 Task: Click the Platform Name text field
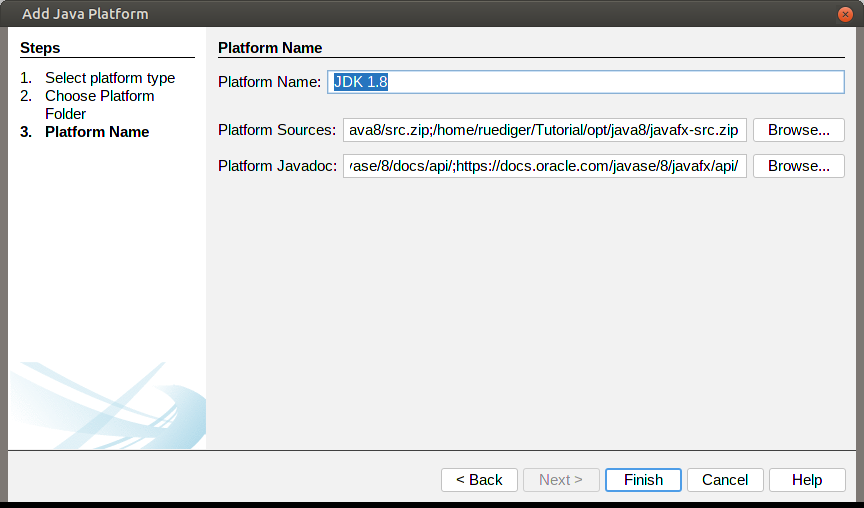click(x=586, y=82)
